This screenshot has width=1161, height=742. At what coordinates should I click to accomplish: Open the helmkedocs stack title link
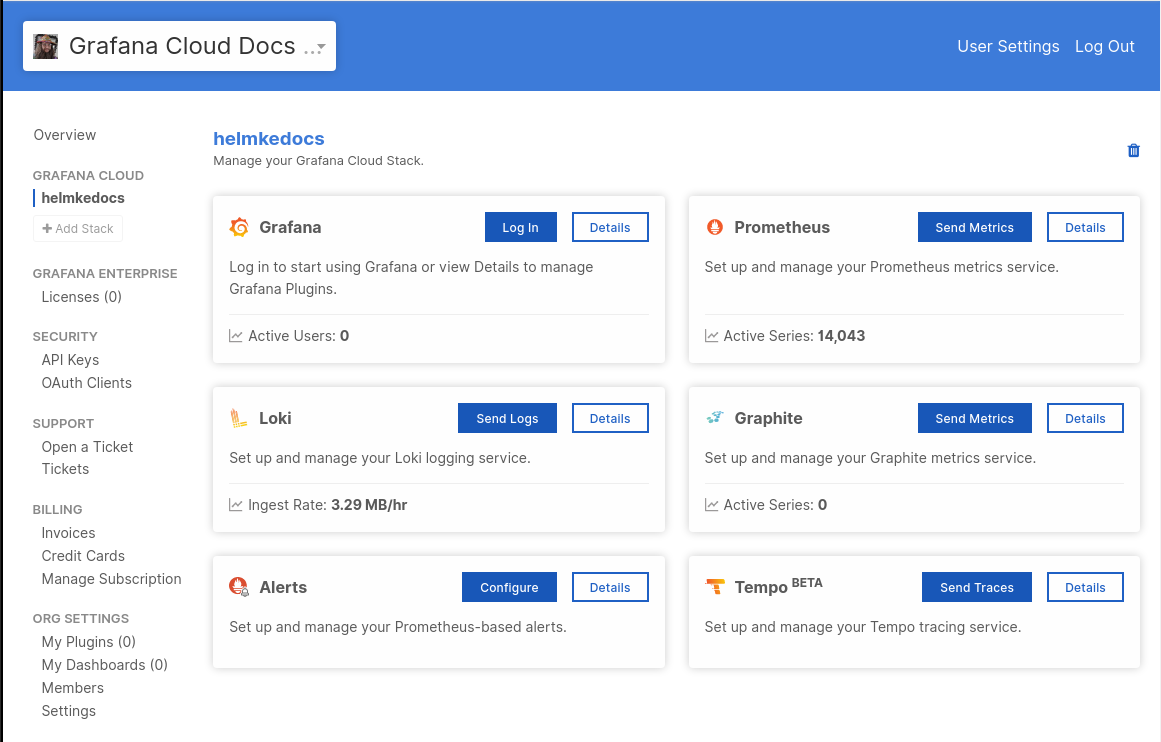269,139
